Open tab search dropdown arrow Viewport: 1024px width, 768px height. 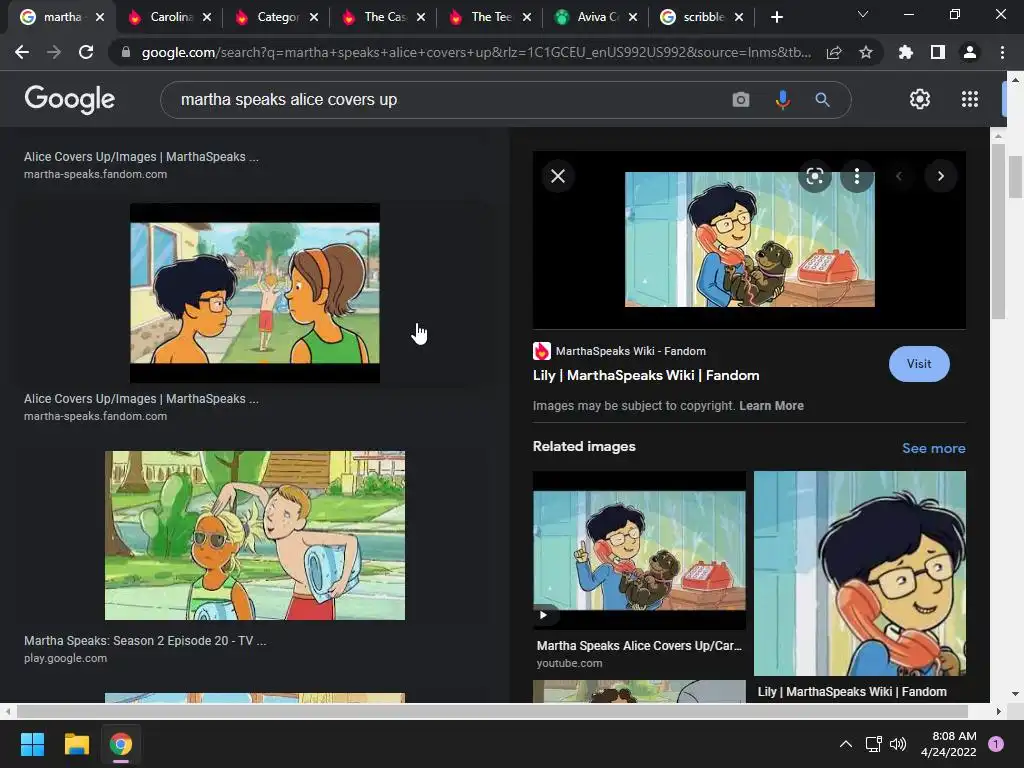pyautogui.click(x=863, y=14)
